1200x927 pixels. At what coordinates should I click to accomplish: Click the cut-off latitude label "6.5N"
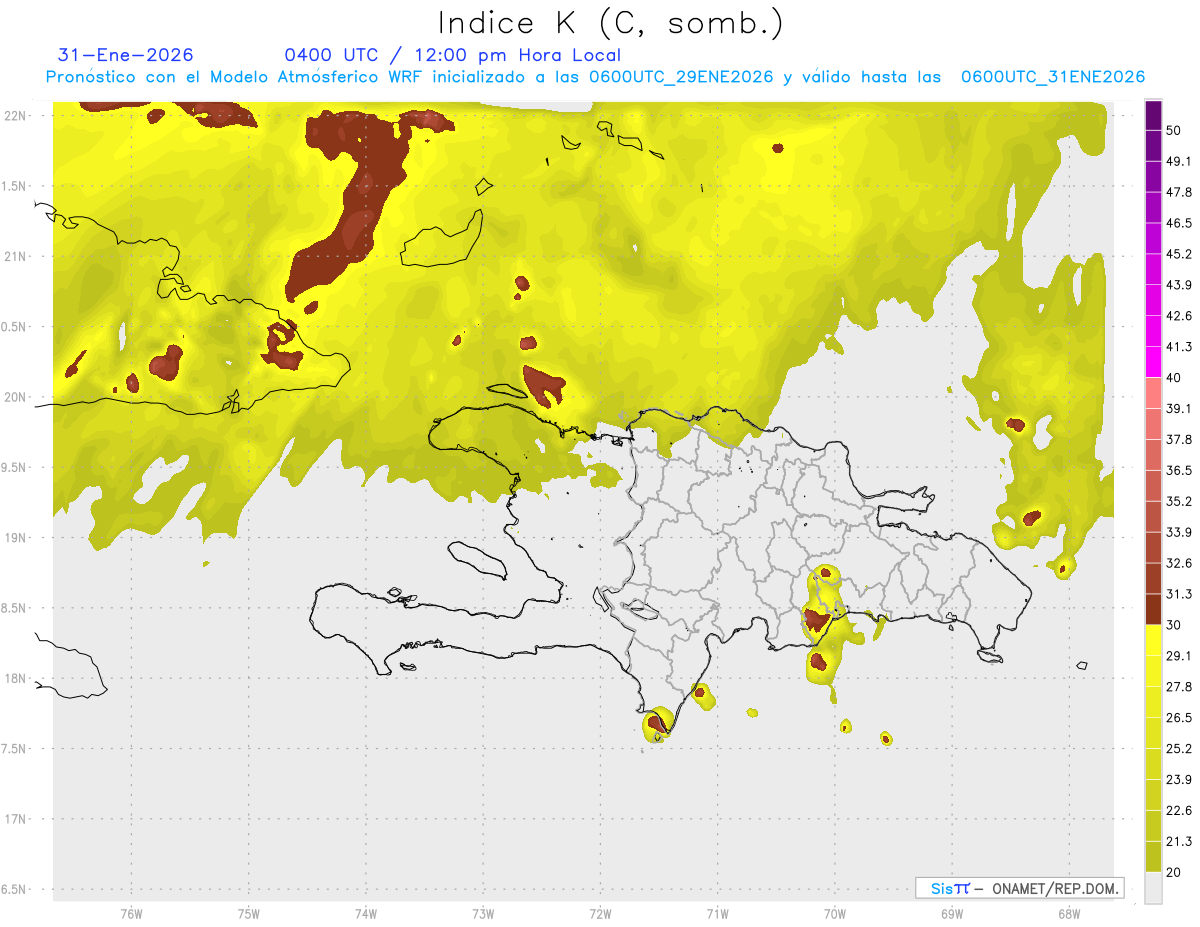coord(14,889)
